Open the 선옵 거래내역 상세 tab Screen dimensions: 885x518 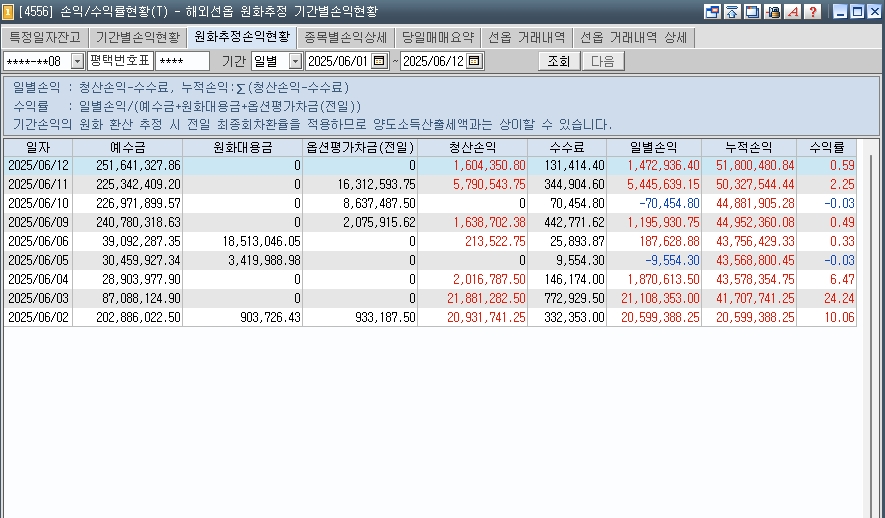coord(633,38)
